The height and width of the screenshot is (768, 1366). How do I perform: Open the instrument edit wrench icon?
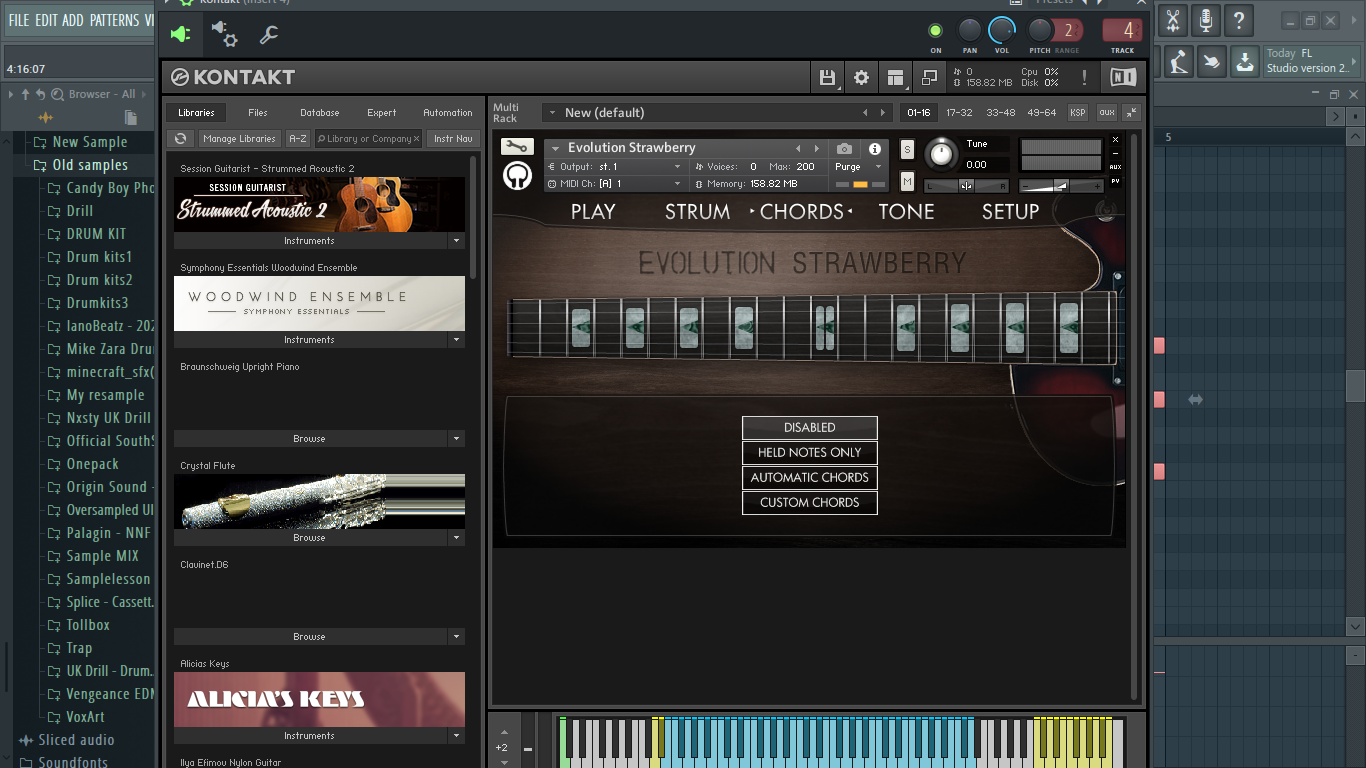[x=517, y=147]
